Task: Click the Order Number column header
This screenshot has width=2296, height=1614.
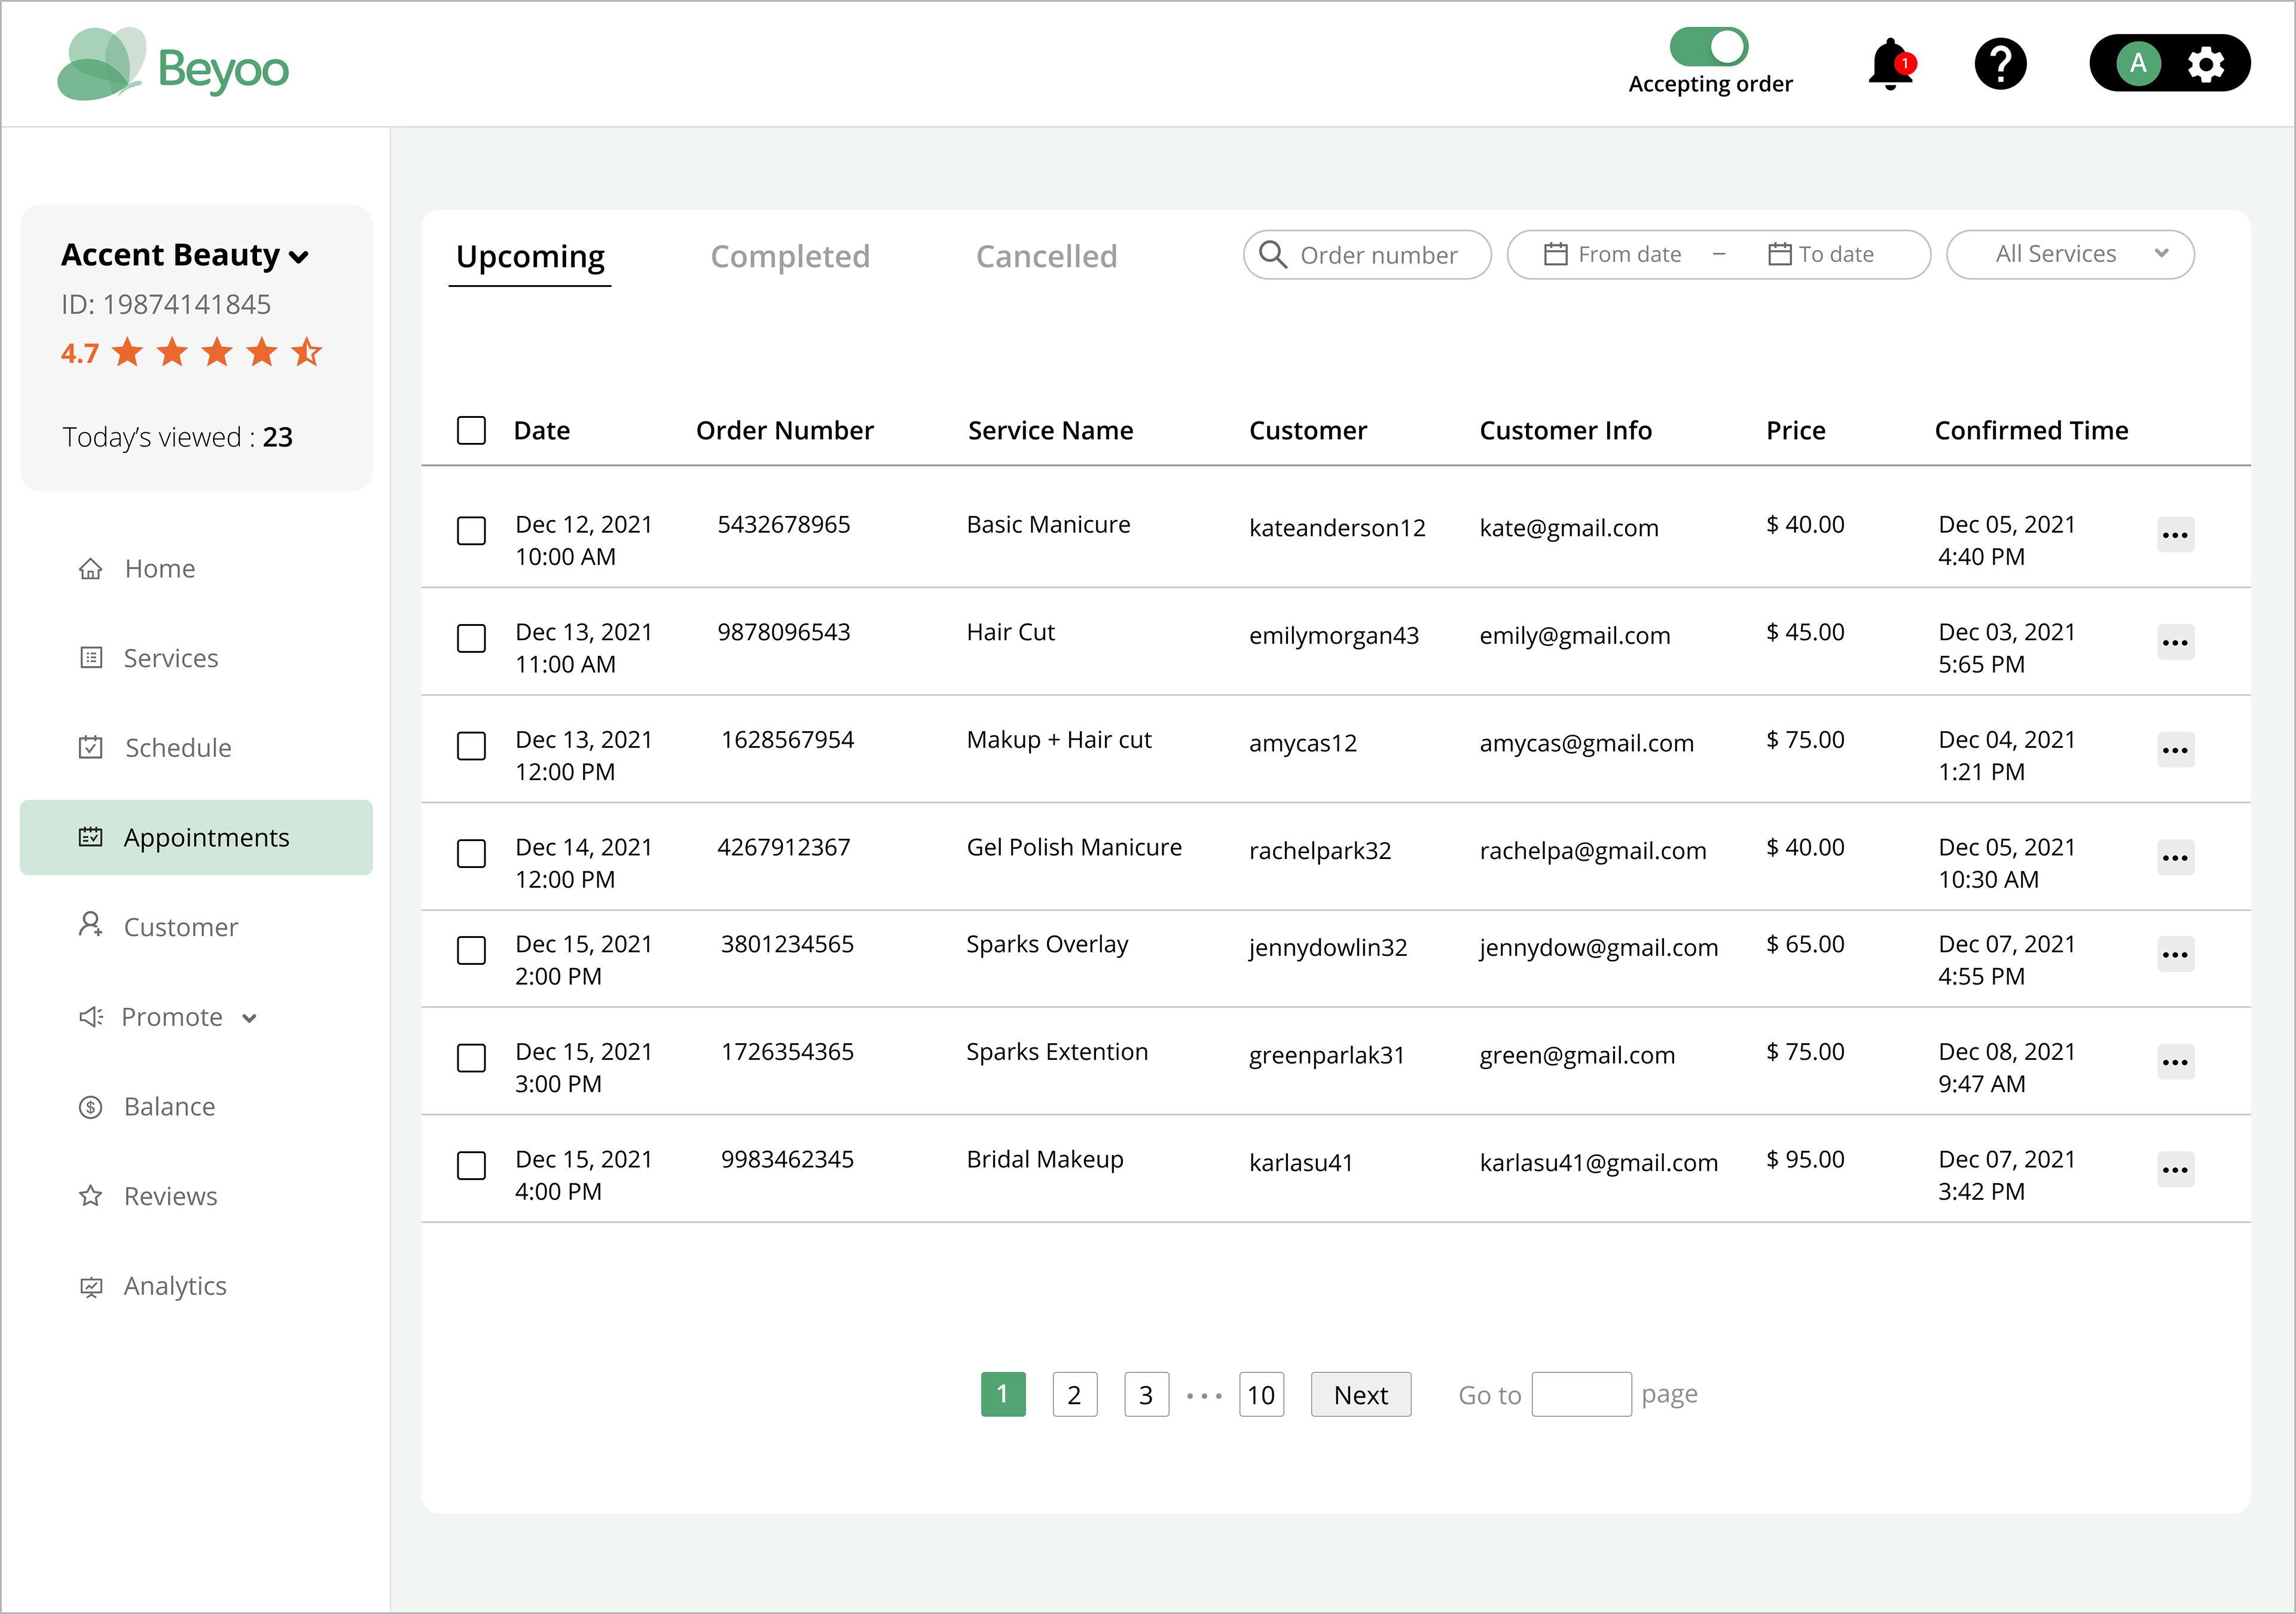Action: pos(785,430)
